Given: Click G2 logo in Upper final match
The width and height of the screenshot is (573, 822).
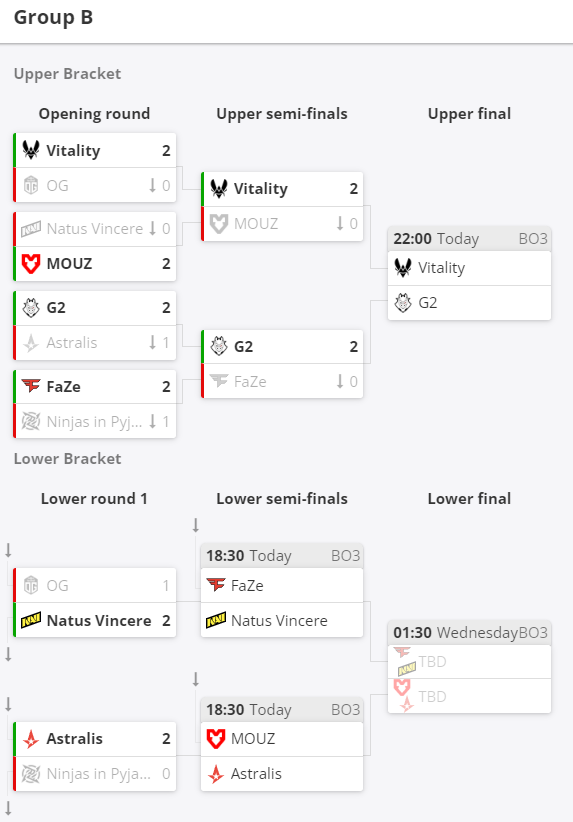Looking at the screenshot, I should tap(403, 303).
